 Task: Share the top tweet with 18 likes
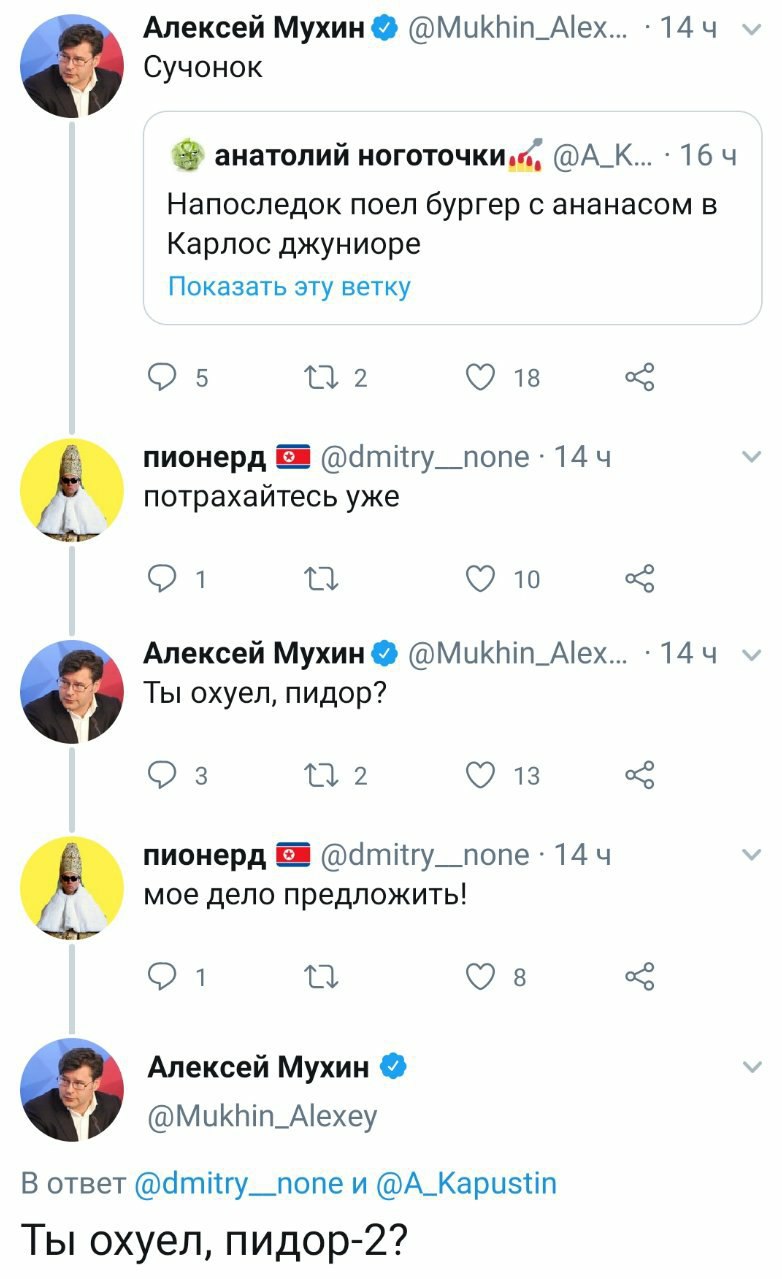click(x=639, y=378)
